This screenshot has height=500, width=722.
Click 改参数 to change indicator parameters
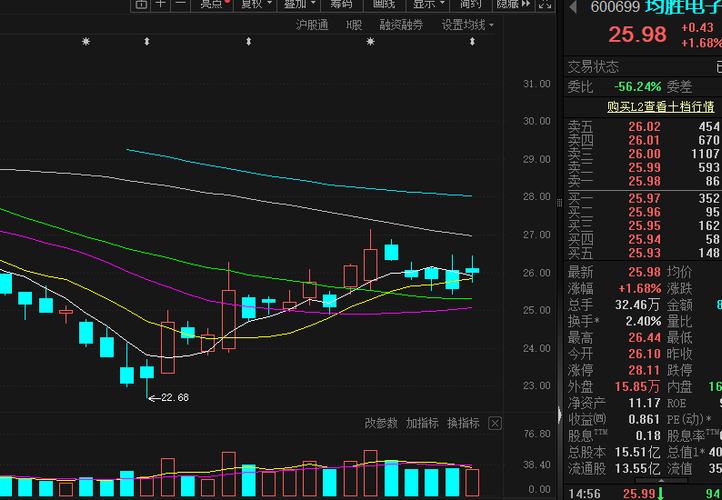(381, 423)
